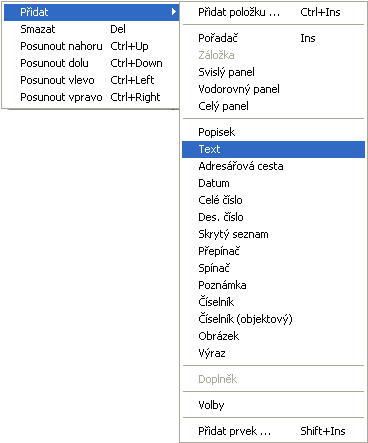
Task: Add a Vodorovný panel
Action: (x=273, y=89)
